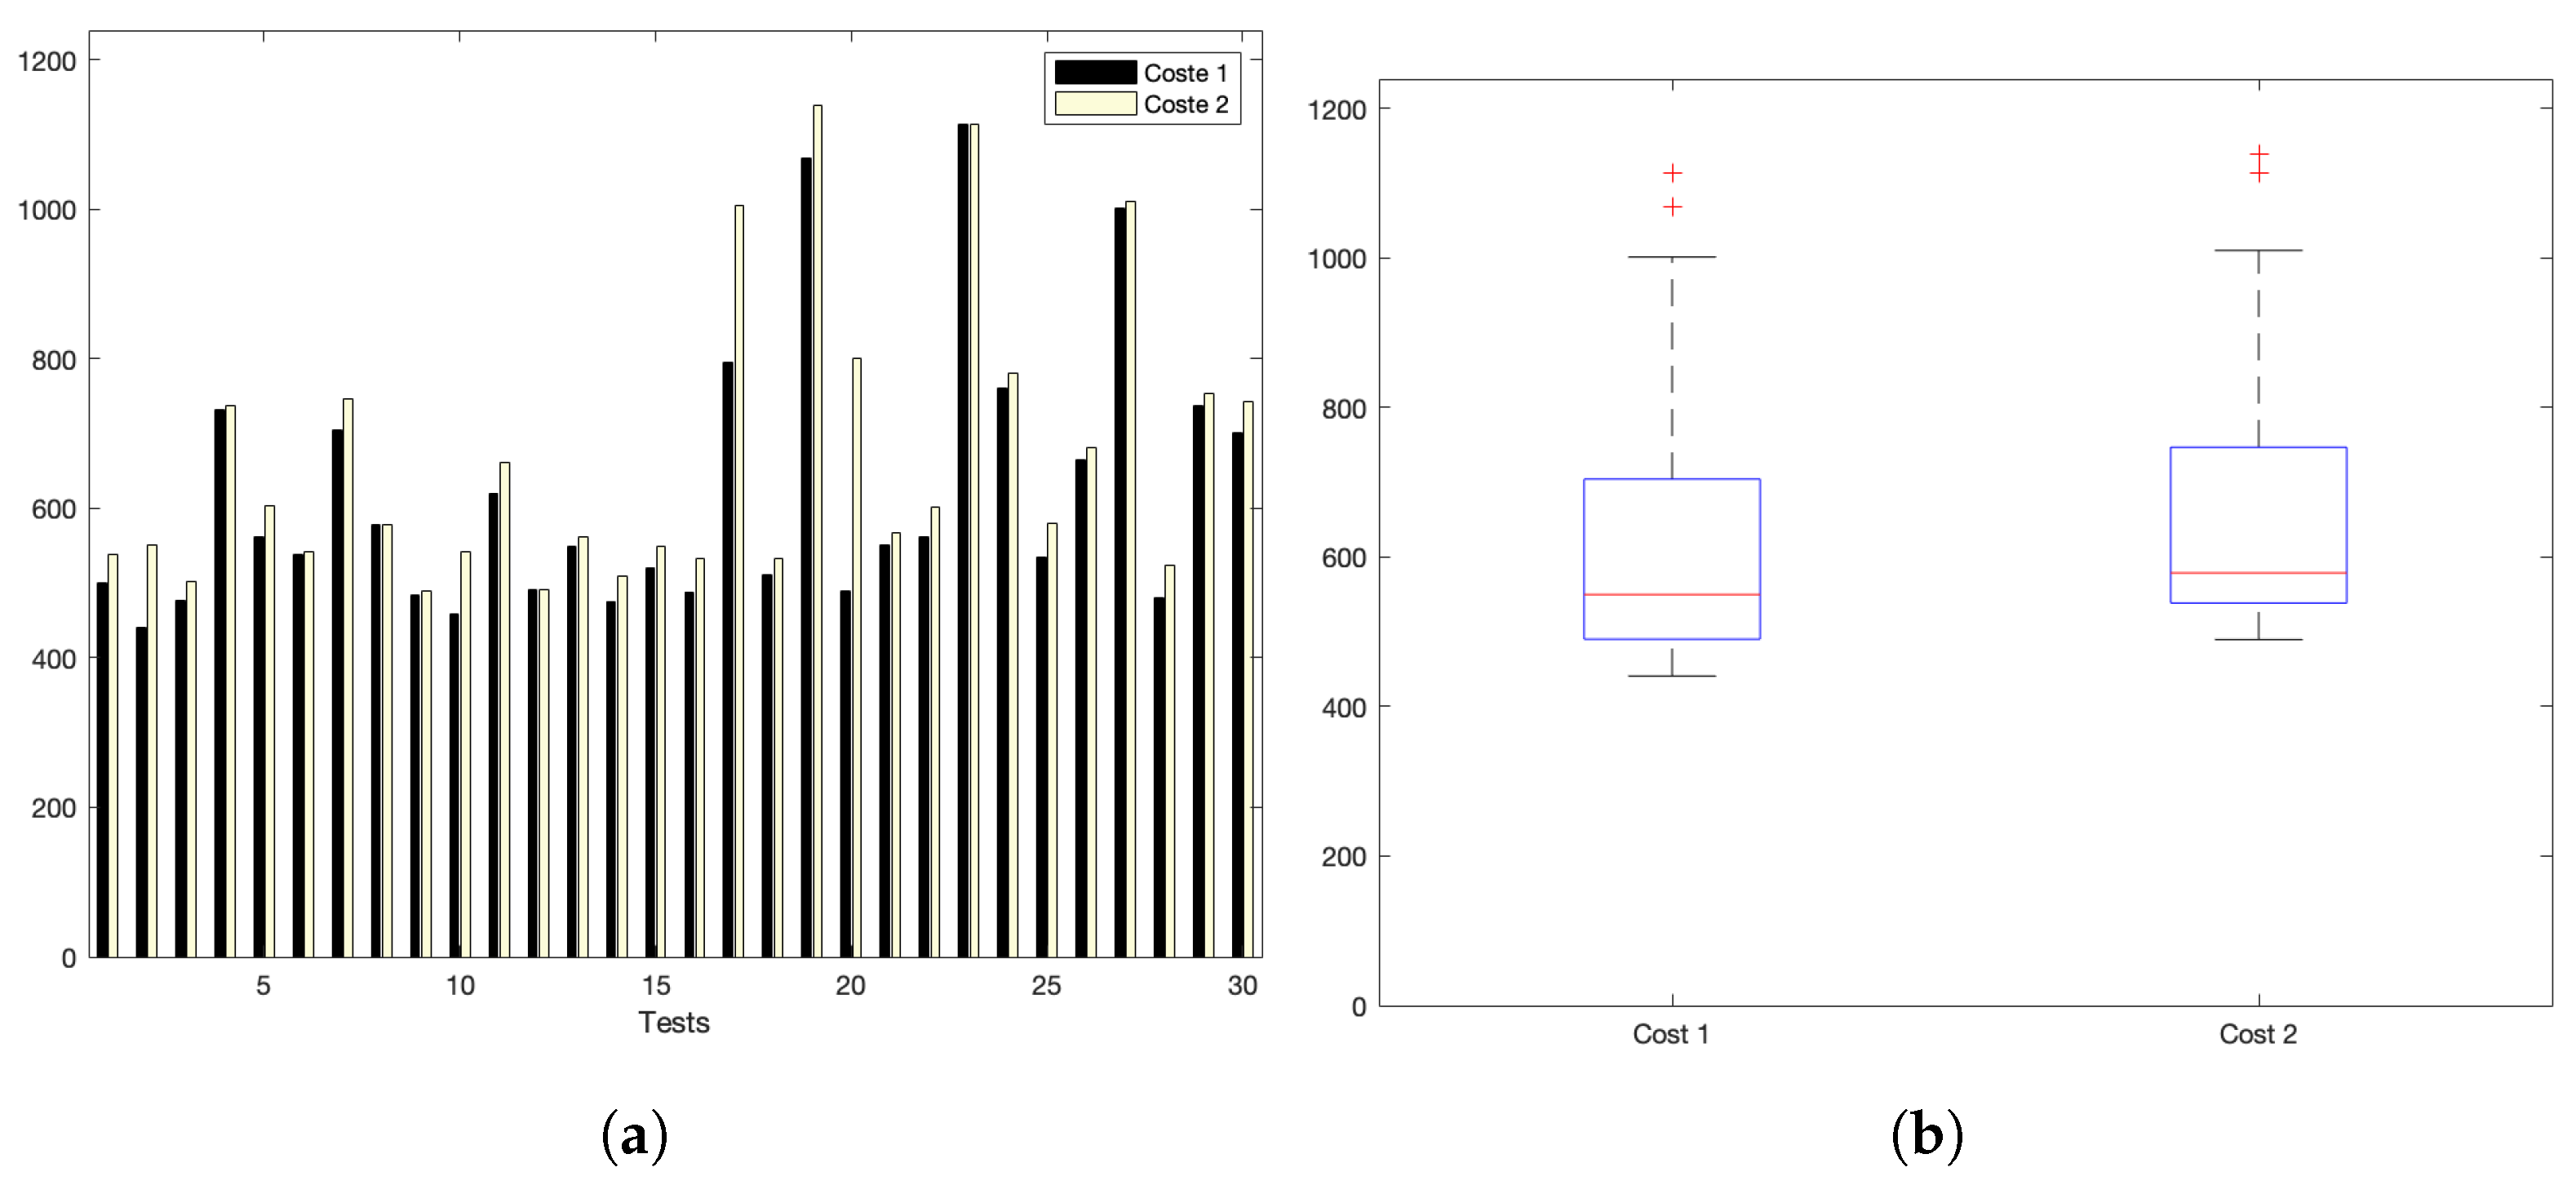Click the subfigure label (a)
Screen dimensions: 2576x1194
[634, 1137]
